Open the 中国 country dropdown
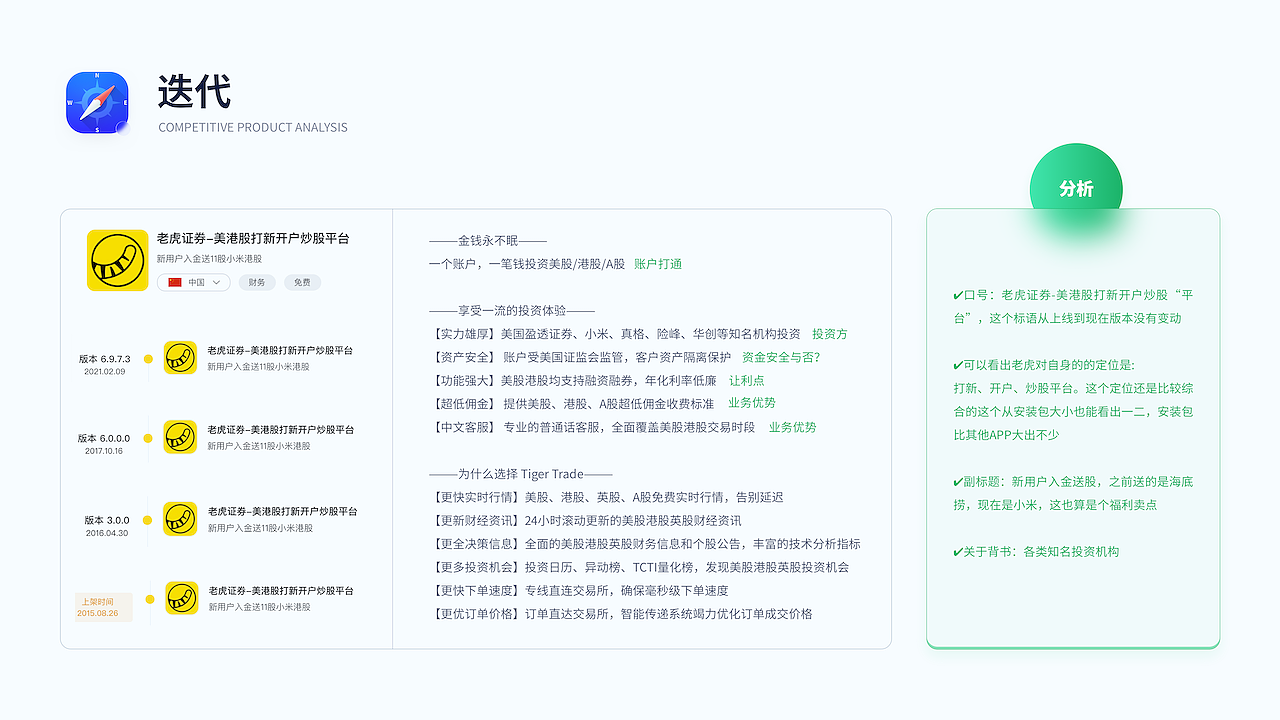Viewport: 1280px width, 720px height. coord(194,282)
